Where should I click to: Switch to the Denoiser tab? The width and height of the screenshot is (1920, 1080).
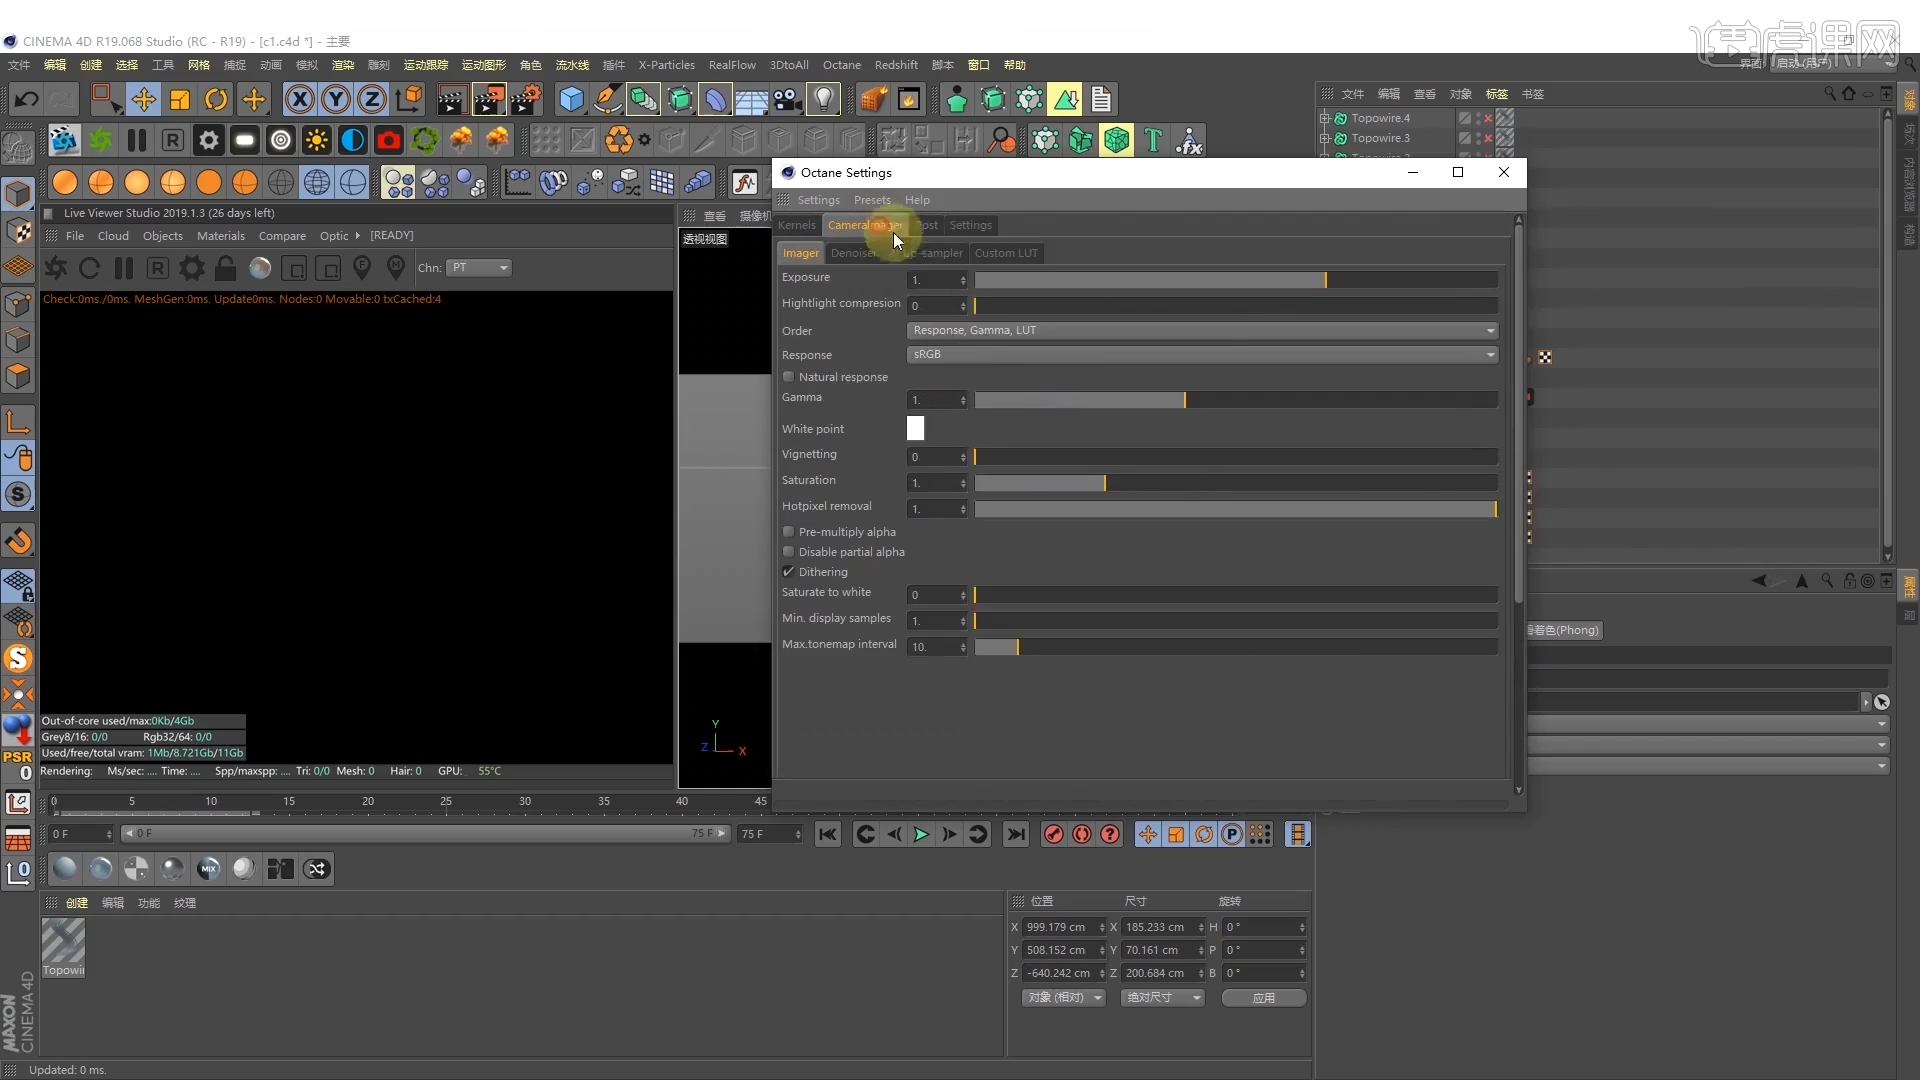(853, 253)
